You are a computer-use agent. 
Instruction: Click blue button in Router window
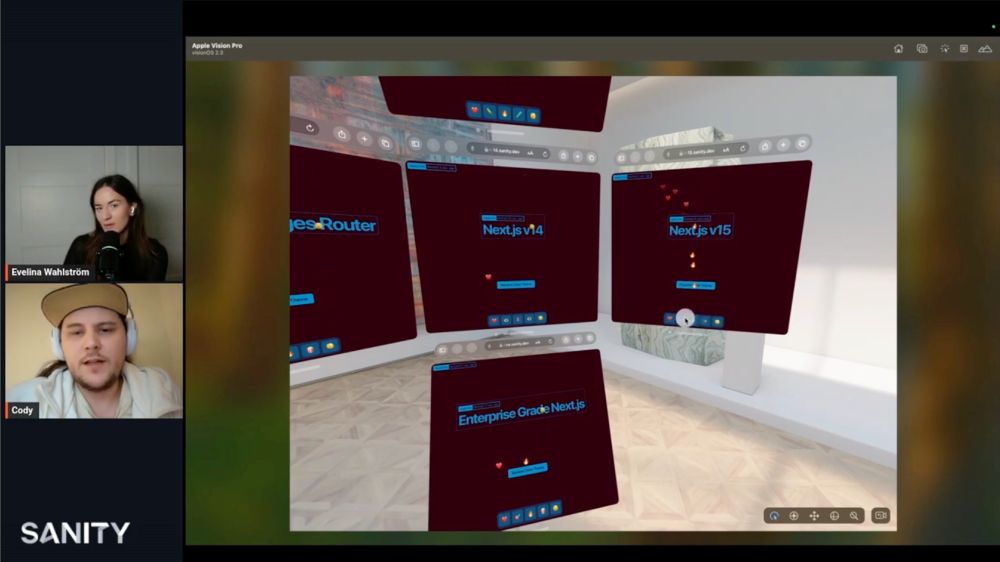(x=301, y=299)
